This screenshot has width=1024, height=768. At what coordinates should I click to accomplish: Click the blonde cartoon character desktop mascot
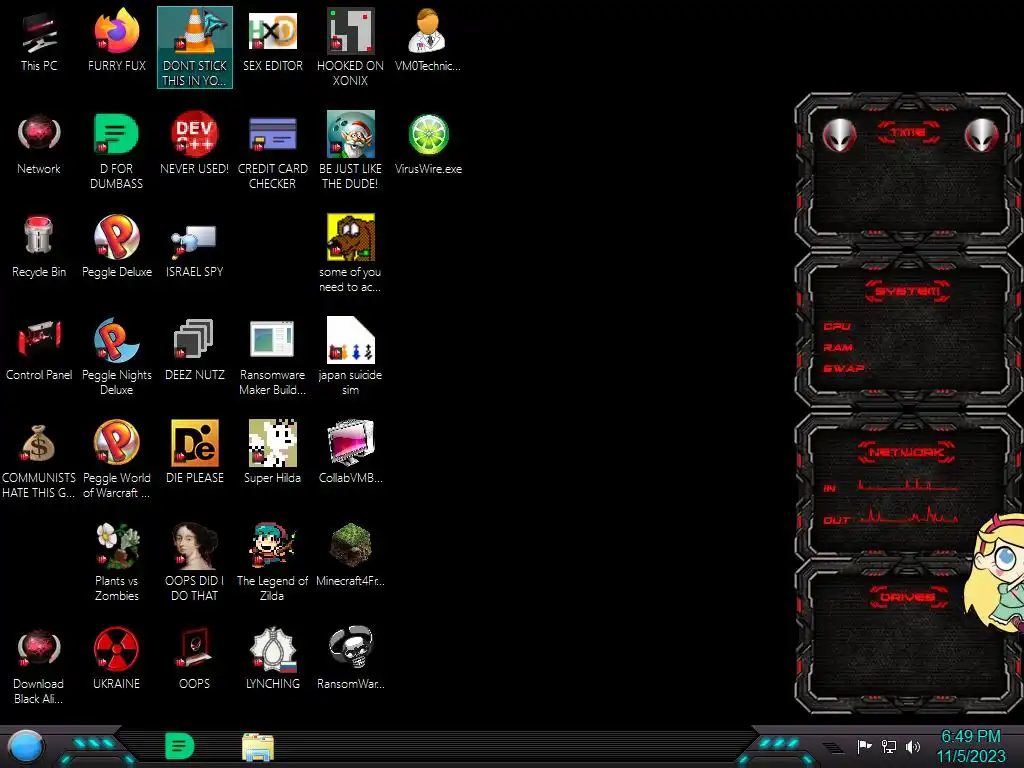(x=995, y=573)
